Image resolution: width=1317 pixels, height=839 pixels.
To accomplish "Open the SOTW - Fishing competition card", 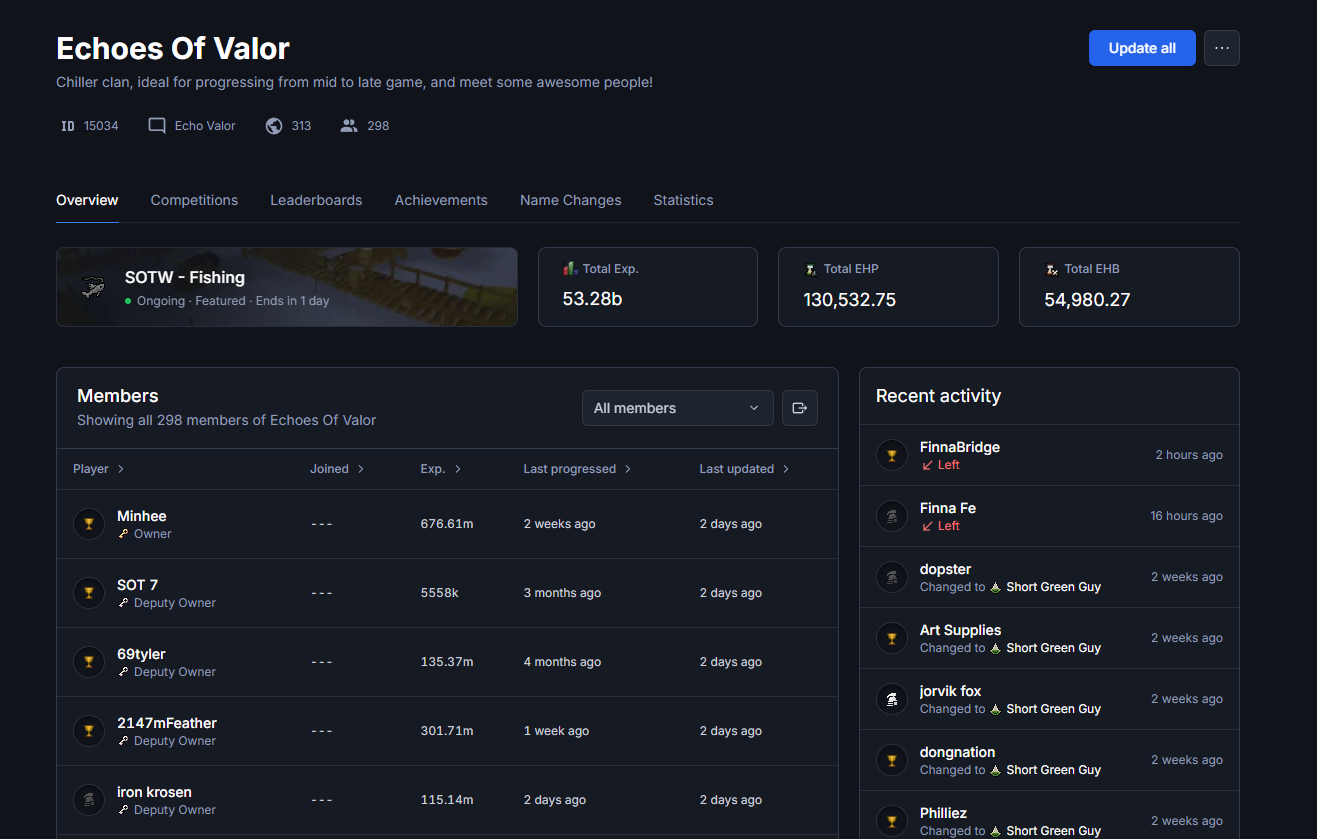I will pyautogui.click(x=287, y=287).
